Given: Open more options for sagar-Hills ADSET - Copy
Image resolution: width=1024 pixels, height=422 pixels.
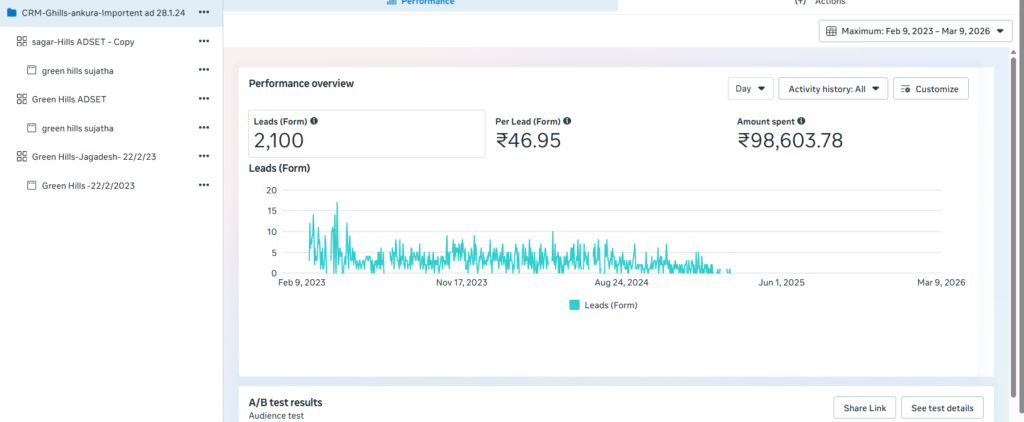Looking at the screenshot, I should (x=204, y=41).
